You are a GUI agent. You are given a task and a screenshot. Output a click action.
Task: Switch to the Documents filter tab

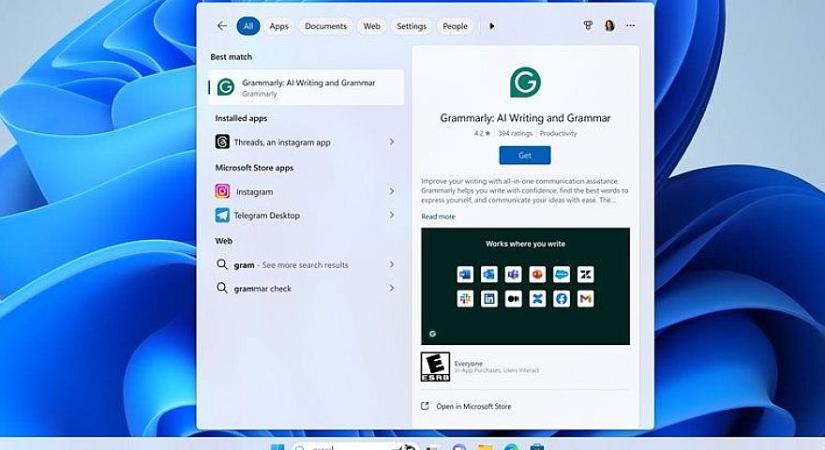coord(326,26)
